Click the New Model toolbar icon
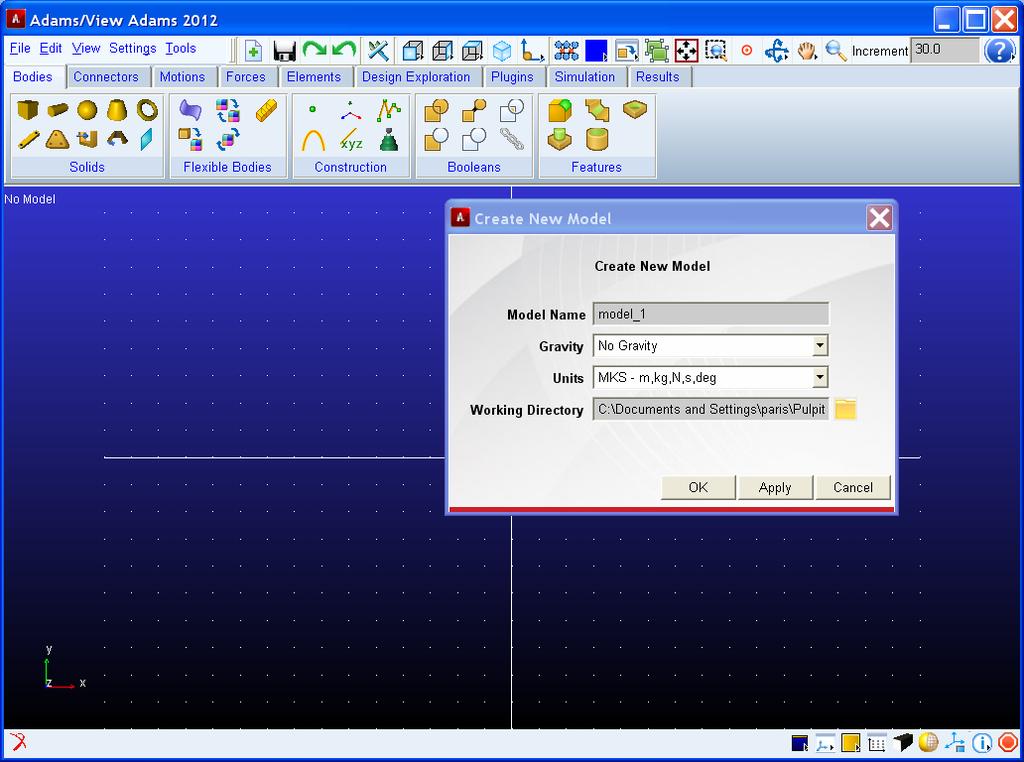This screenshot has height=762, width=1024. pos(253,50)
